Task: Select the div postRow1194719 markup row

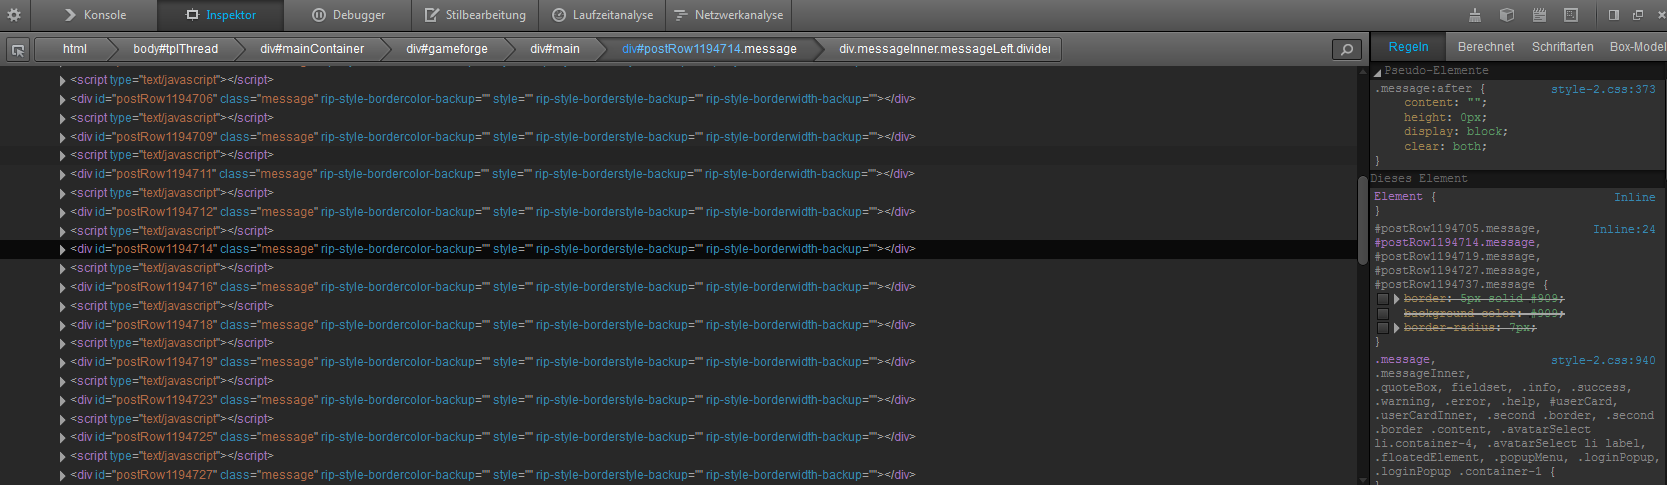Action: point(678,362)
